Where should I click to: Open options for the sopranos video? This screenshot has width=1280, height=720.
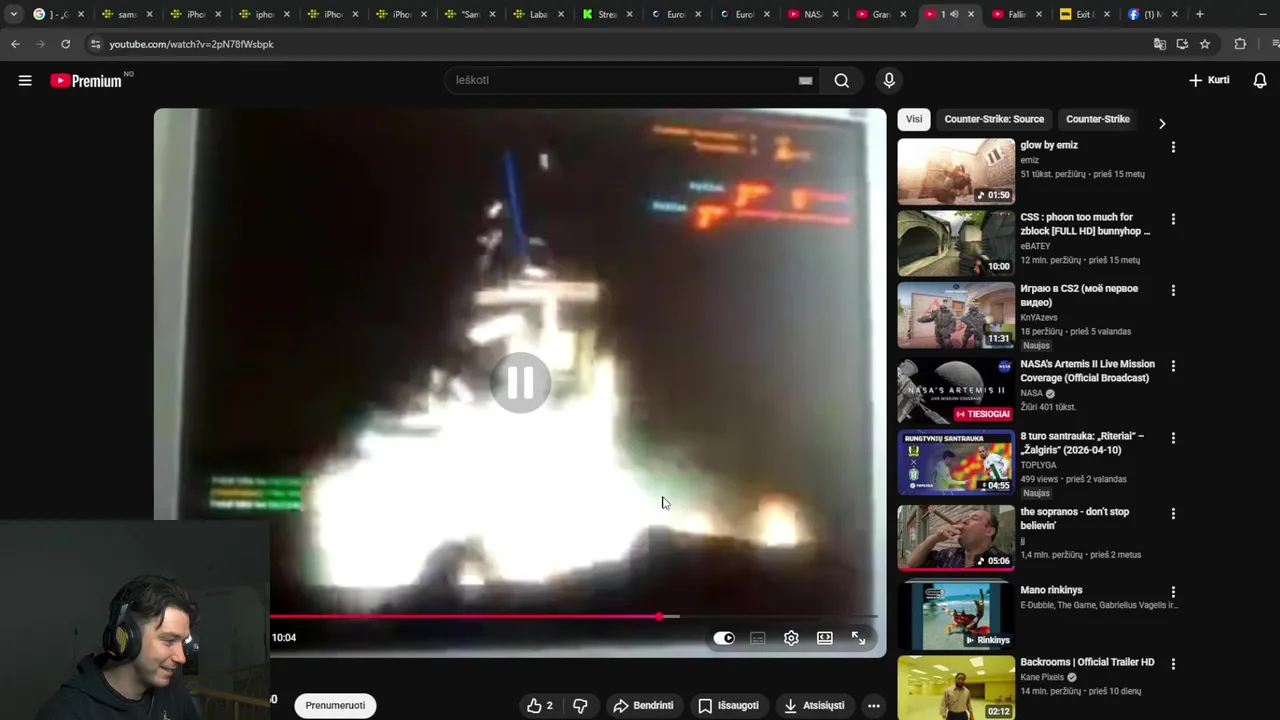pos(1173,514)
